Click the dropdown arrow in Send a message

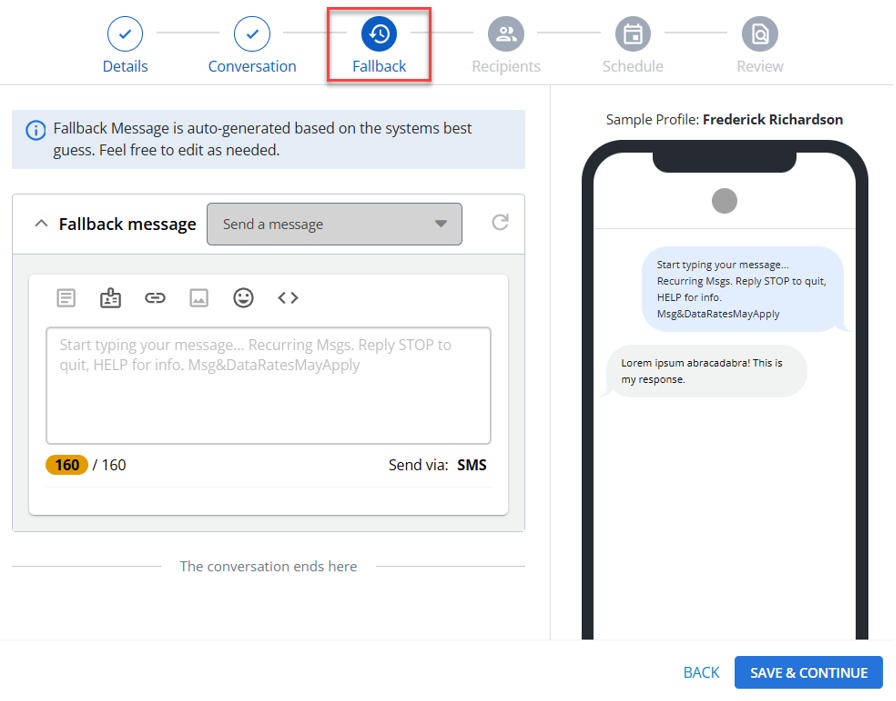(x=441, y=224)
